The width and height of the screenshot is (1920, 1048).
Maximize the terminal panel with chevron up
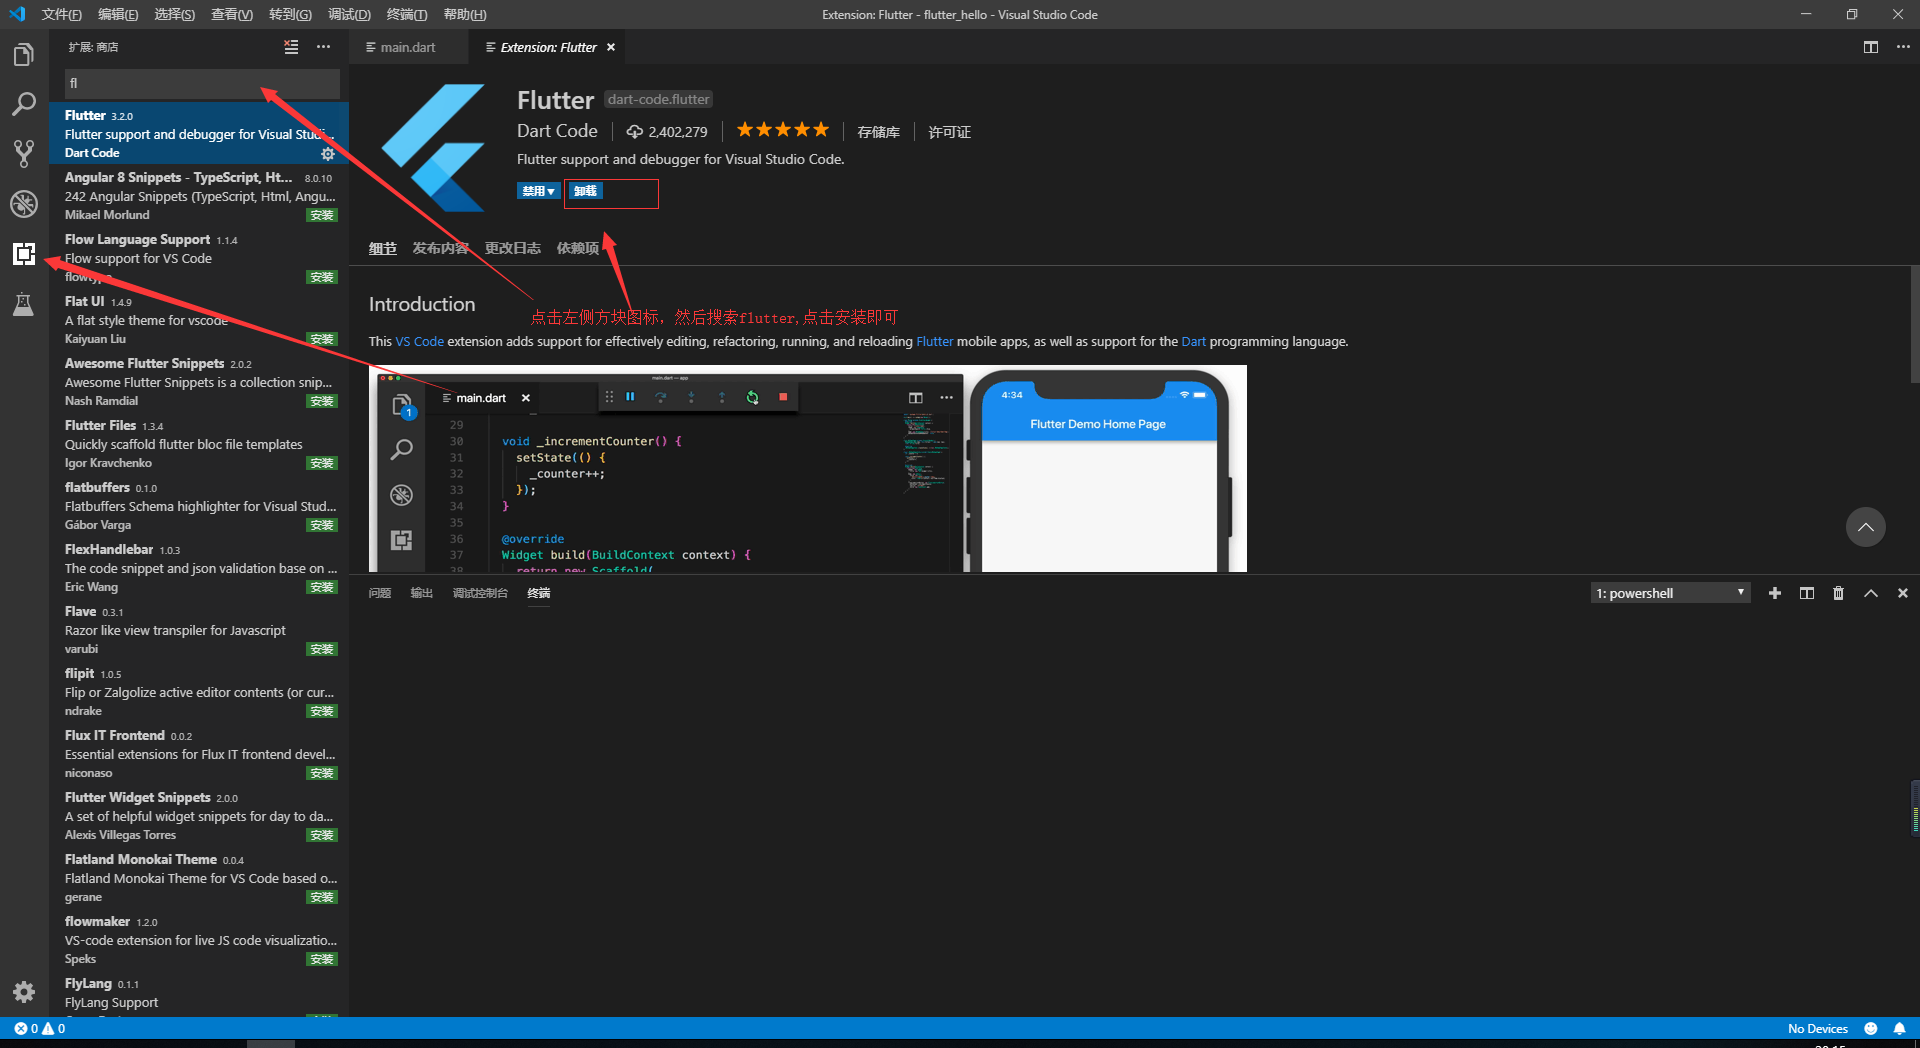point(1871,593)
